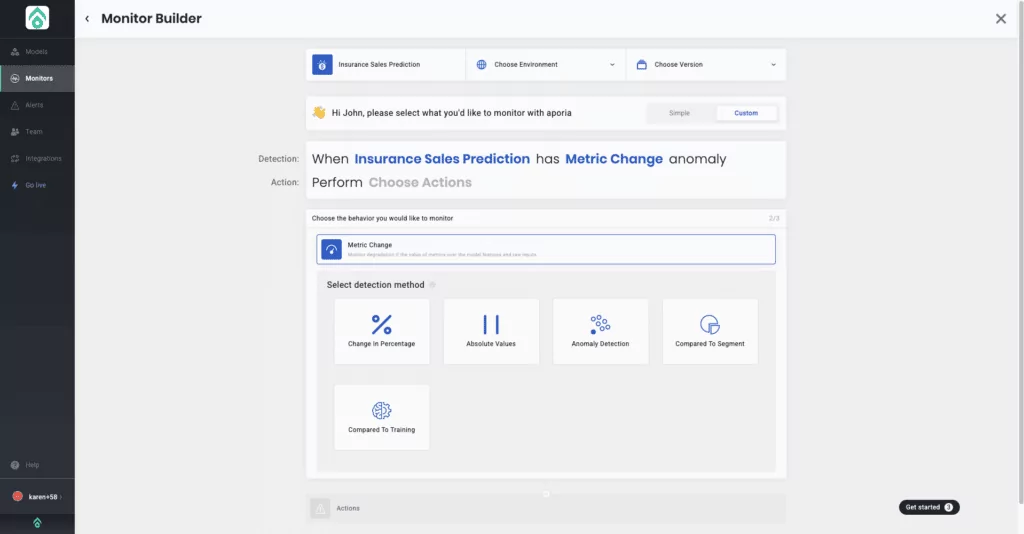Image resolution: width=1024 pixels, height=534 pixels.
Task: Click the percent symbol icon
Action: pyautogui.click(x=381, y=324)
